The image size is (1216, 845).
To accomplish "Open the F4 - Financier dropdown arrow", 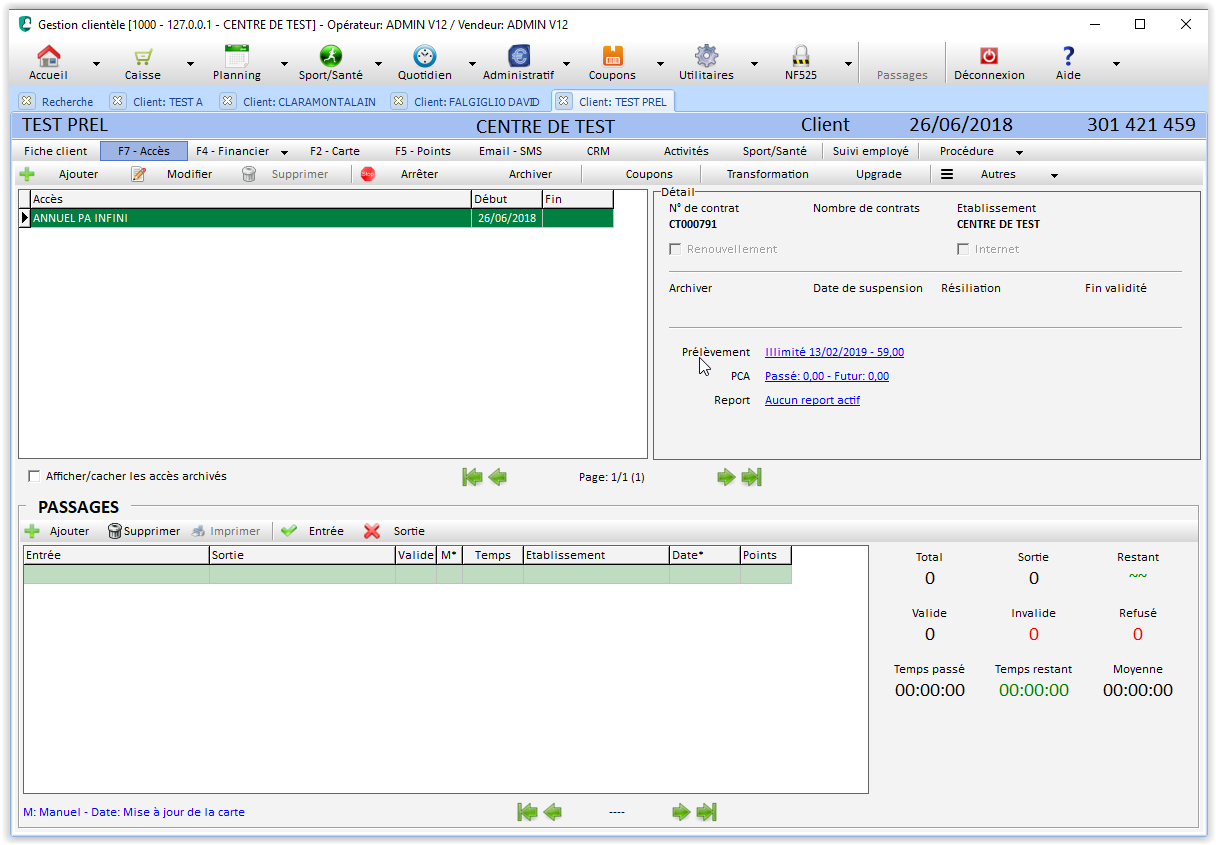I will 284,152.
